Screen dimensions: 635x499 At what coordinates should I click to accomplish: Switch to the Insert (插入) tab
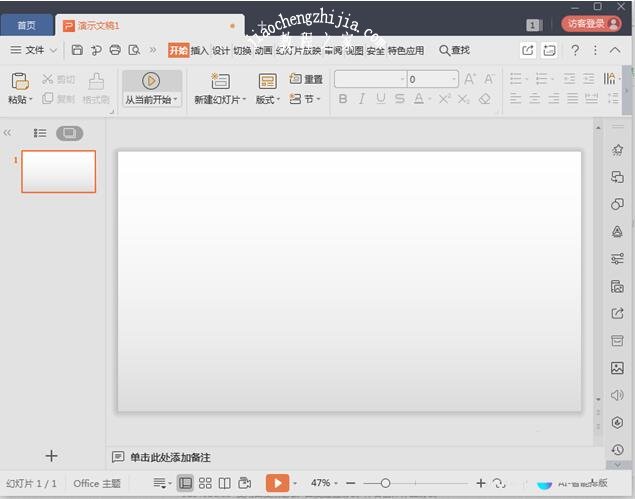[199, 50]
